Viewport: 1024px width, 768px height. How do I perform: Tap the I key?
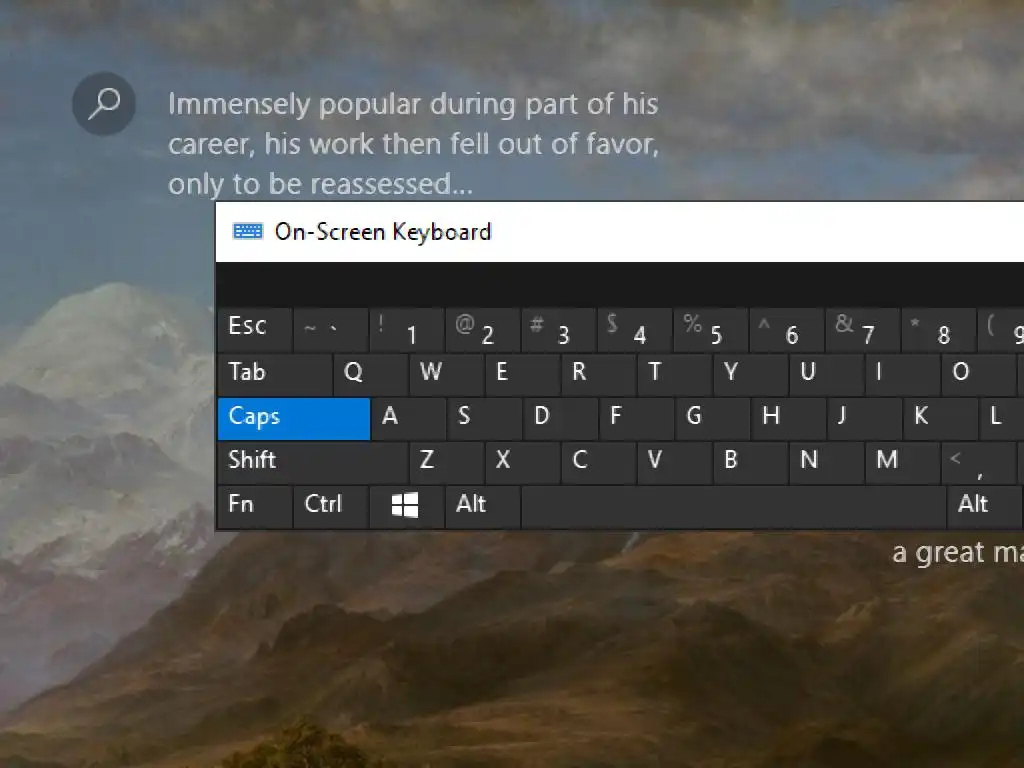pyautogui.click(x=903, y=374)
